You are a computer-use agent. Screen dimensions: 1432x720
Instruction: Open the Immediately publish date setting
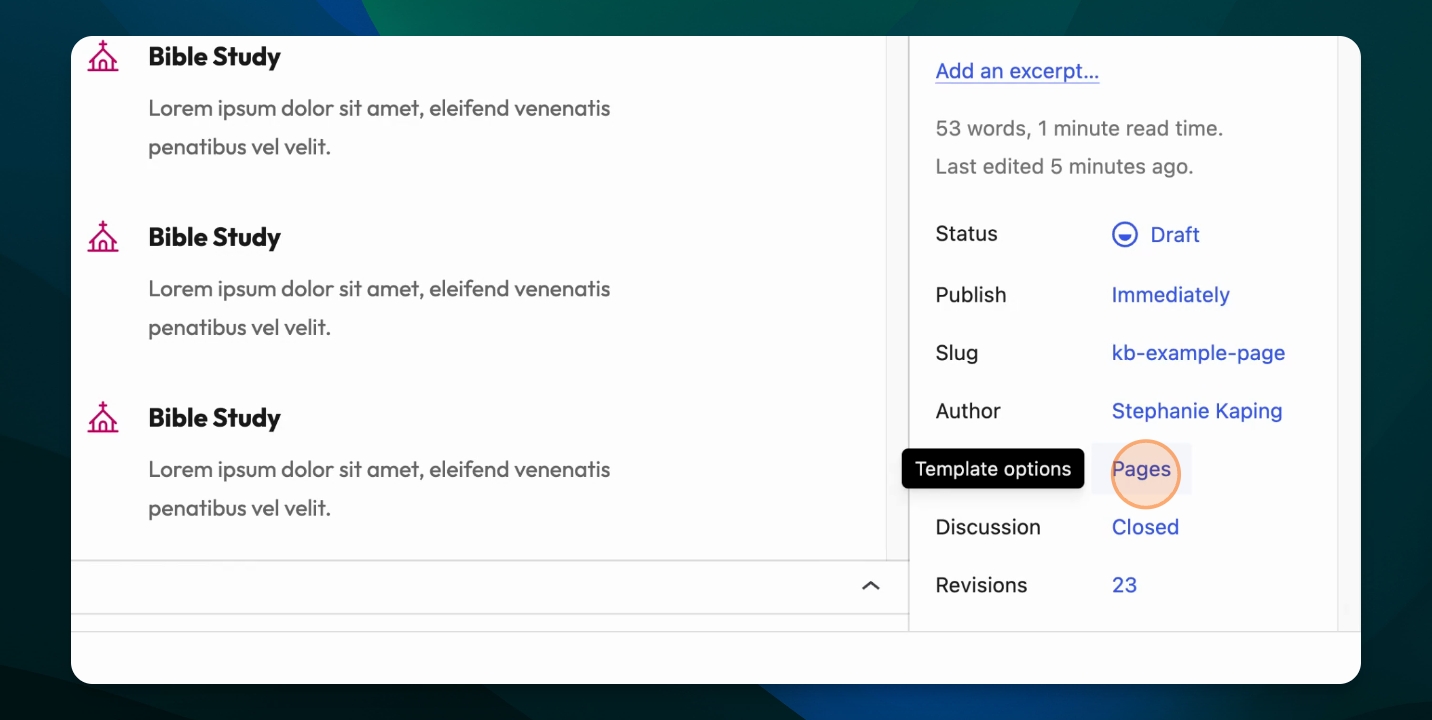tap(1170, 295)
